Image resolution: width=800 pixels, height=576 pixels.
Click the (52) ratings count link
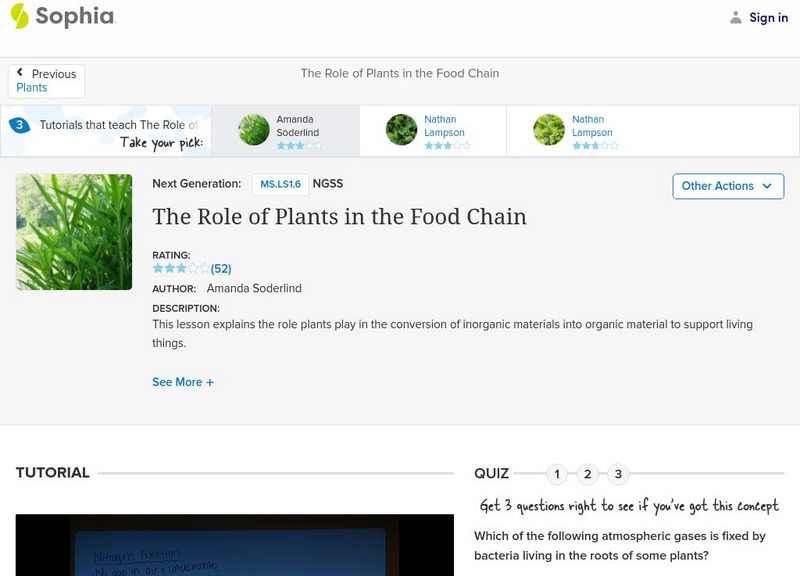(220, 268)
